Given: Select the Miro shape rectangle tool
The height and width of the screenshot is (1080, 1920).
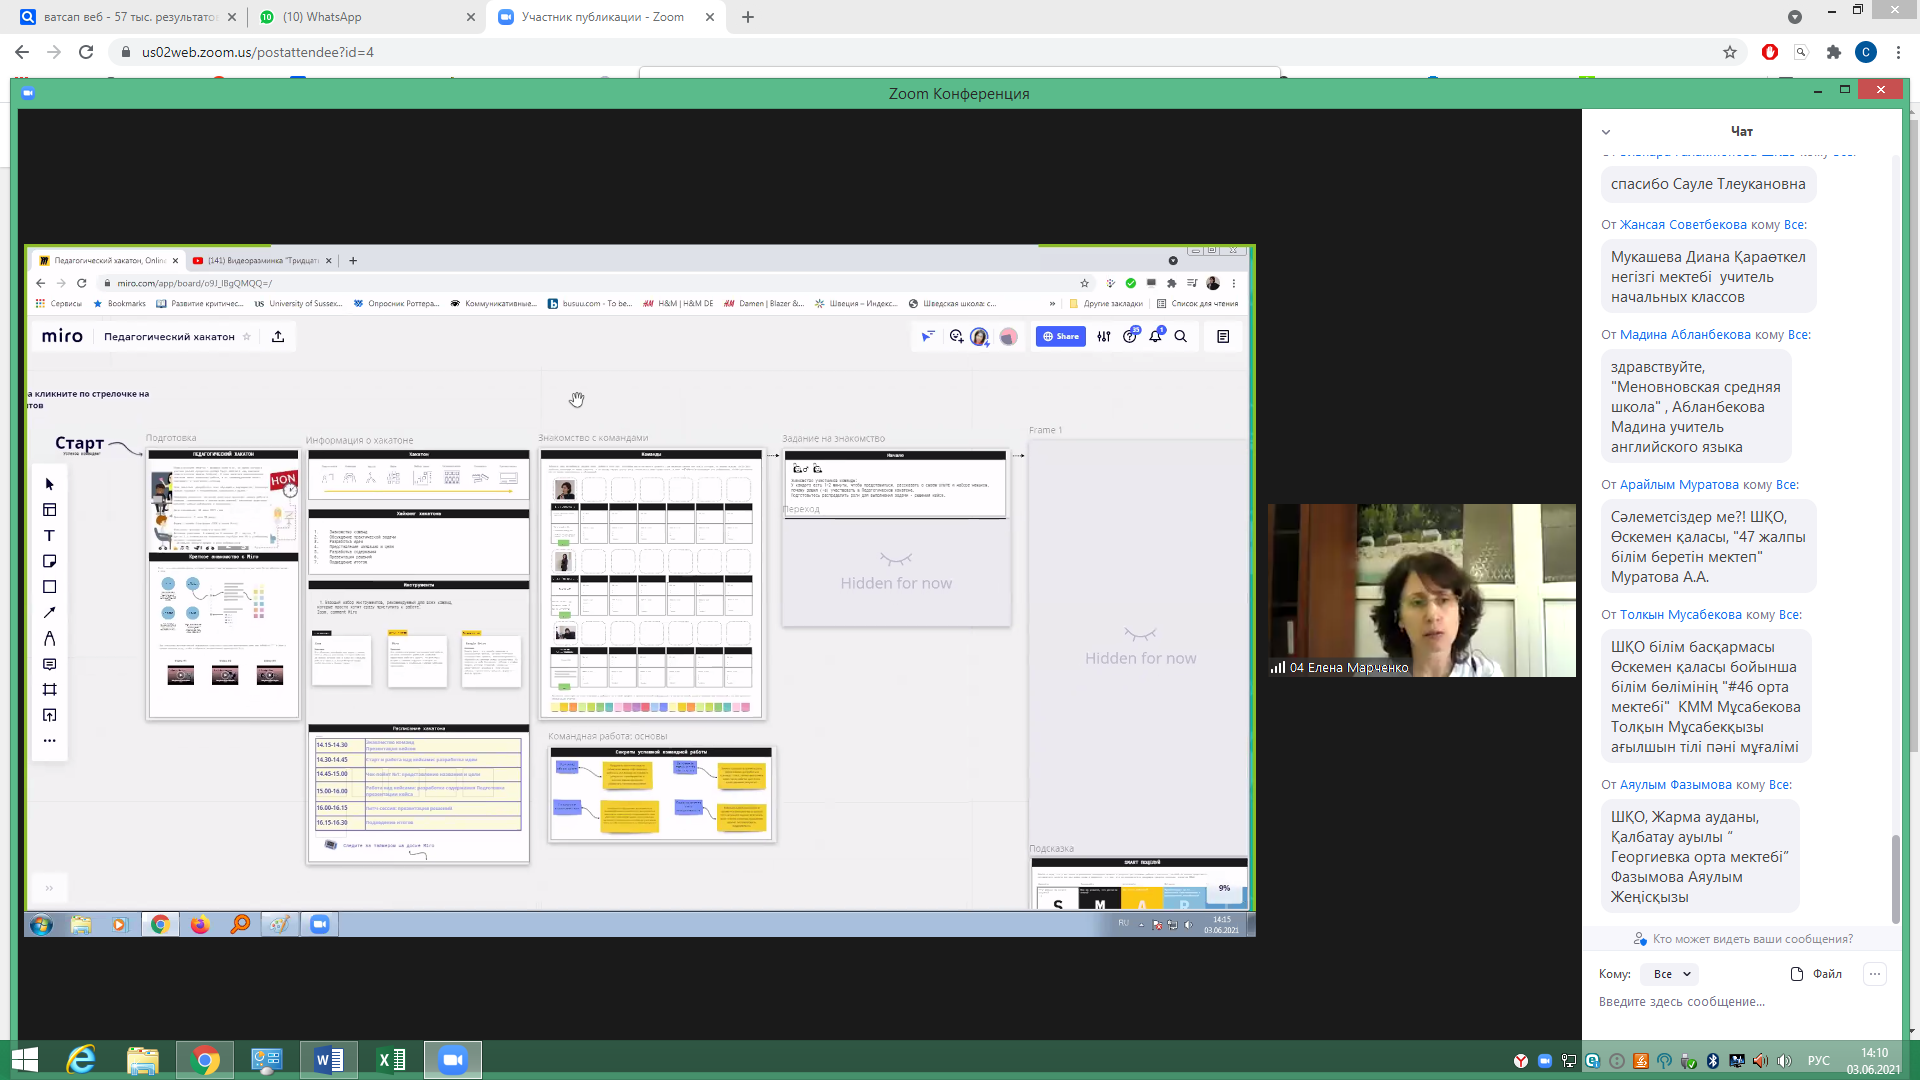Looking at the screenshot, I should pyautogui.click(x=49, y=587).
